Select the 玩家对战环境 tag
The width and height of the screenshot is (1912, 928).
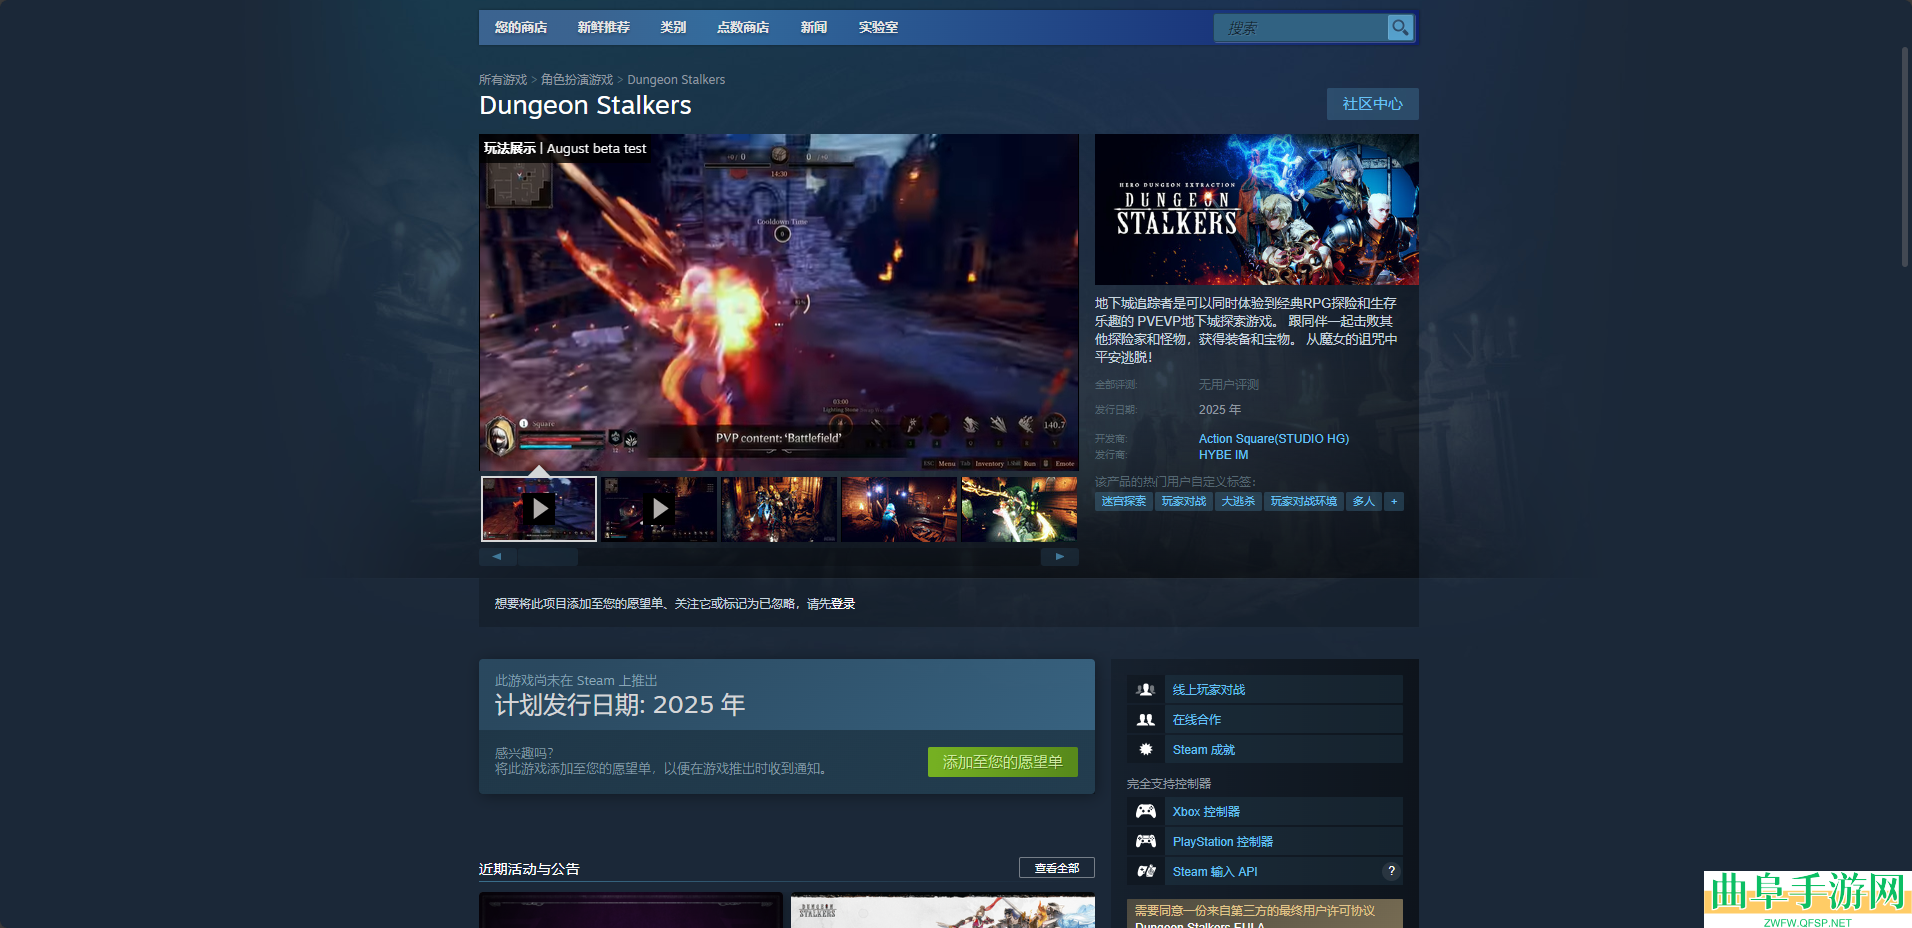(x=1304, y=502)
